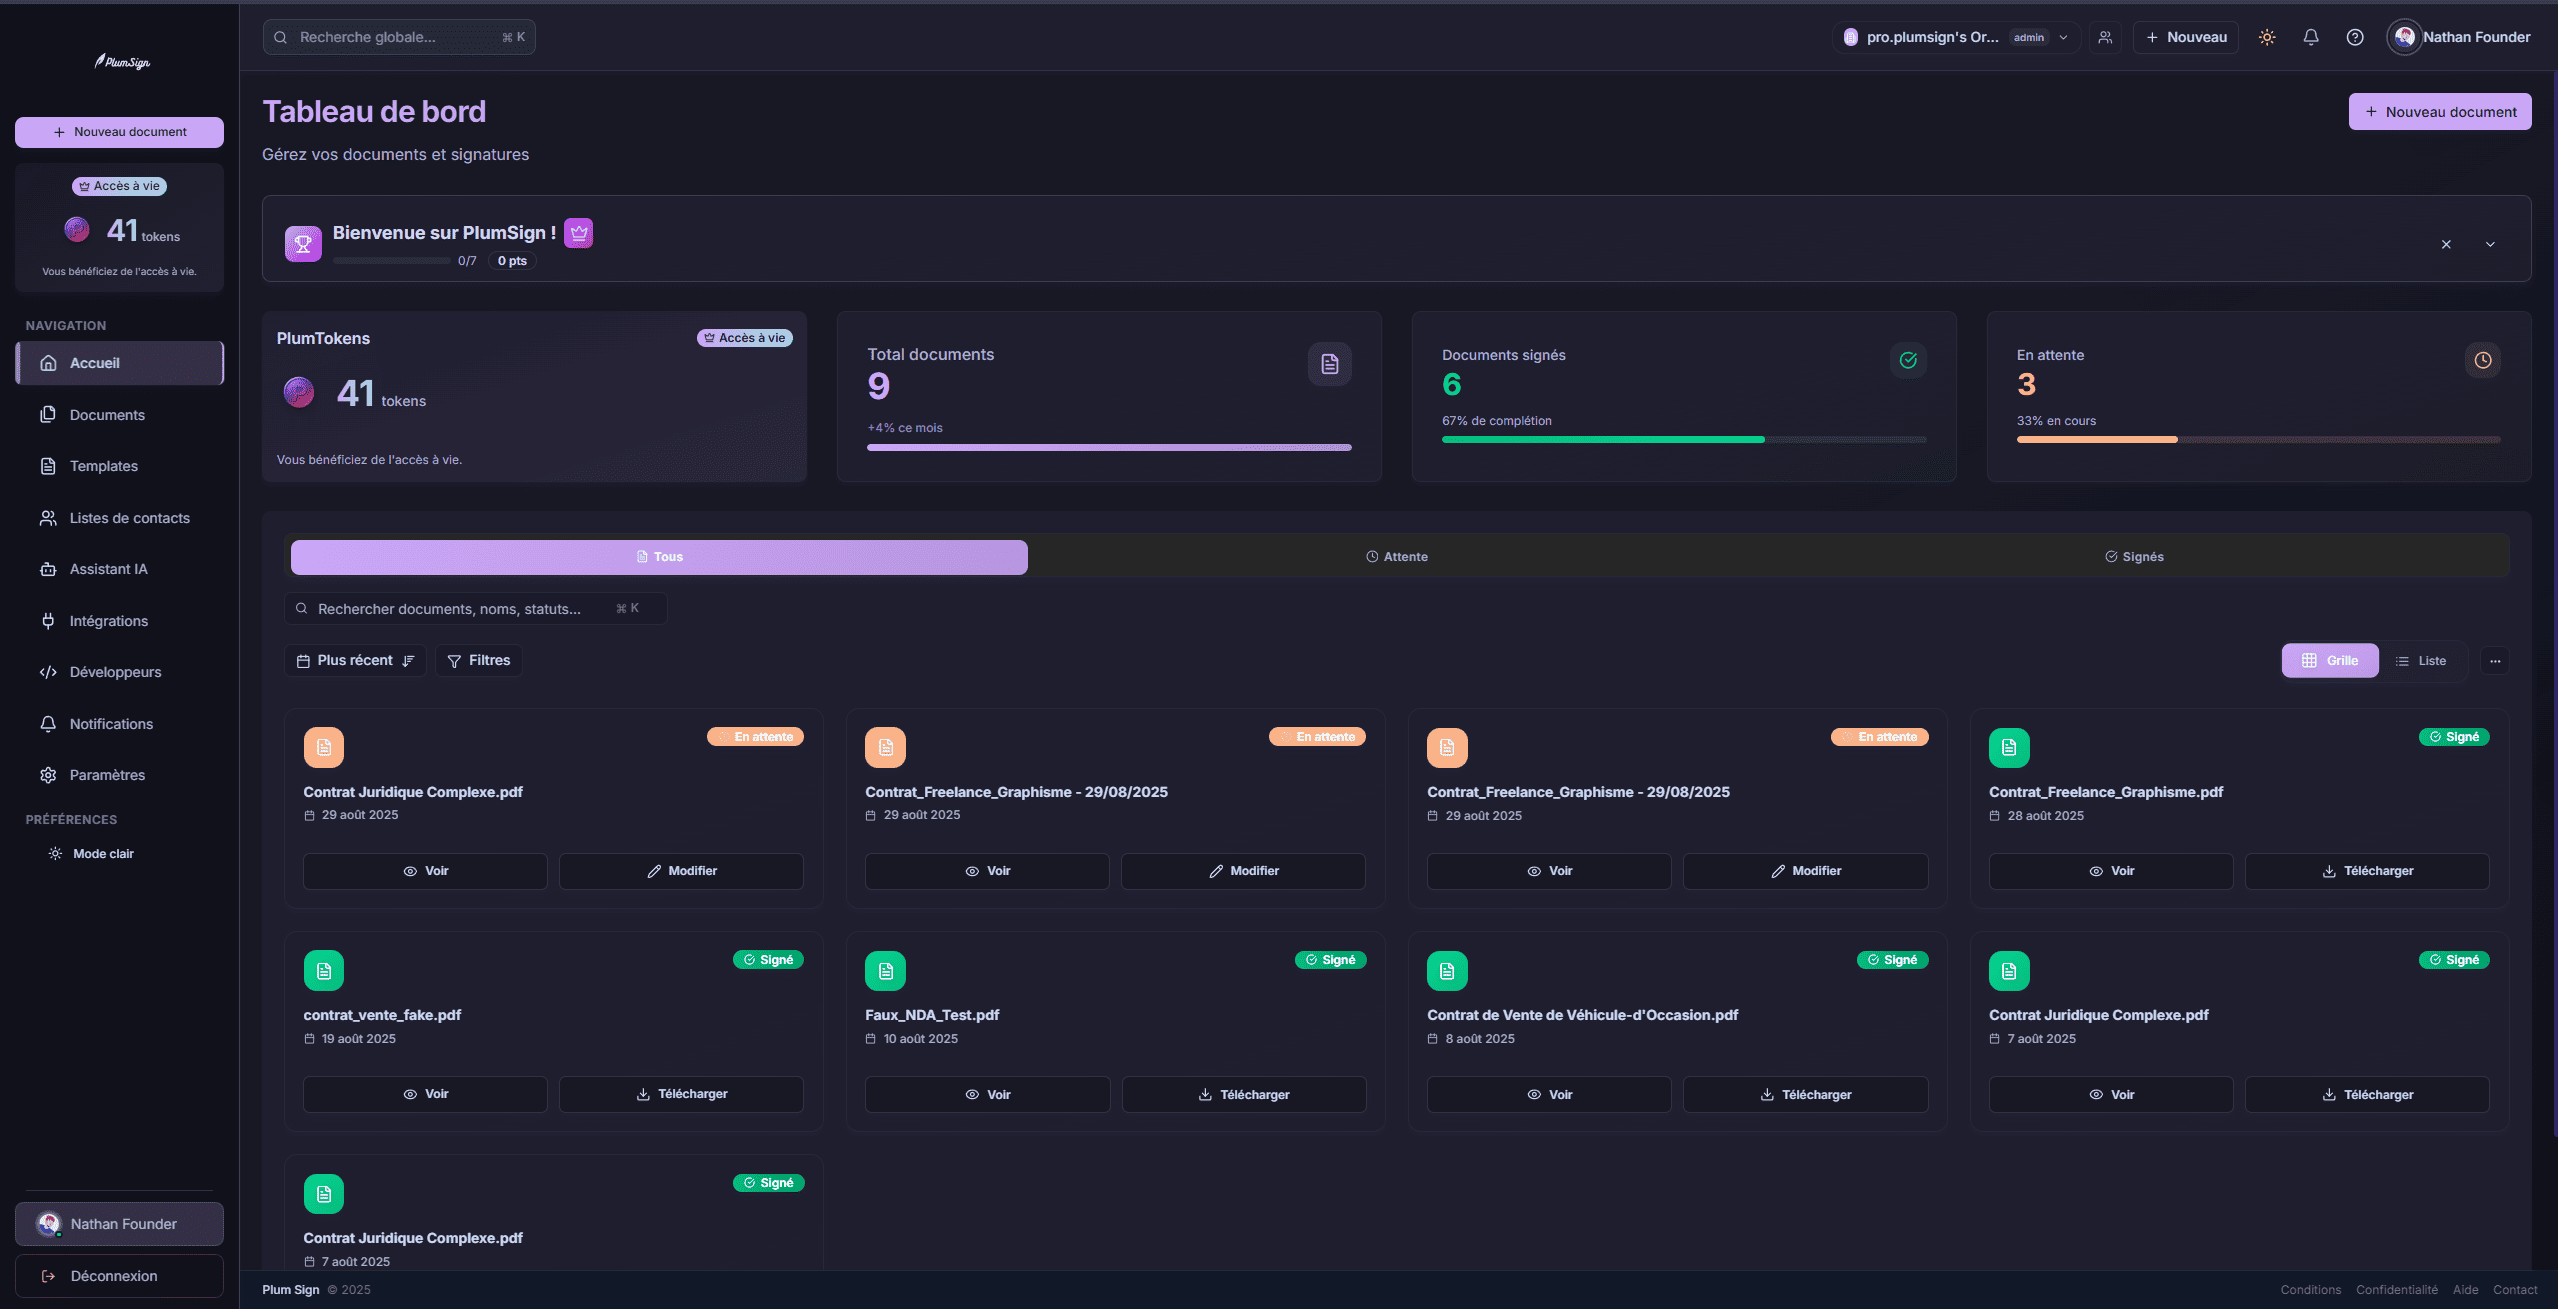2558x1309 pixels.
Task: Open Assistant IA in sidebar
Action: (119, 569)
